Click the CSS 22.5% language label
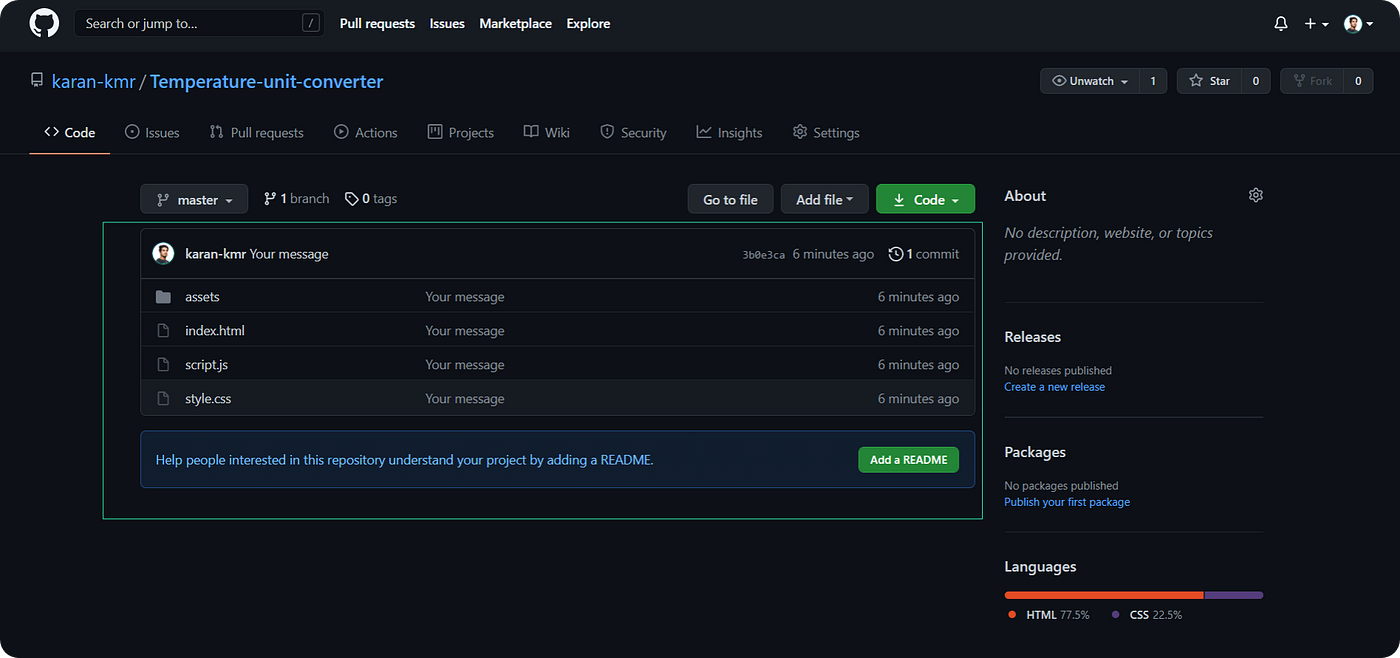Image resolution: width=1400 pixels, height=658 pixels. click(1147, 615)
